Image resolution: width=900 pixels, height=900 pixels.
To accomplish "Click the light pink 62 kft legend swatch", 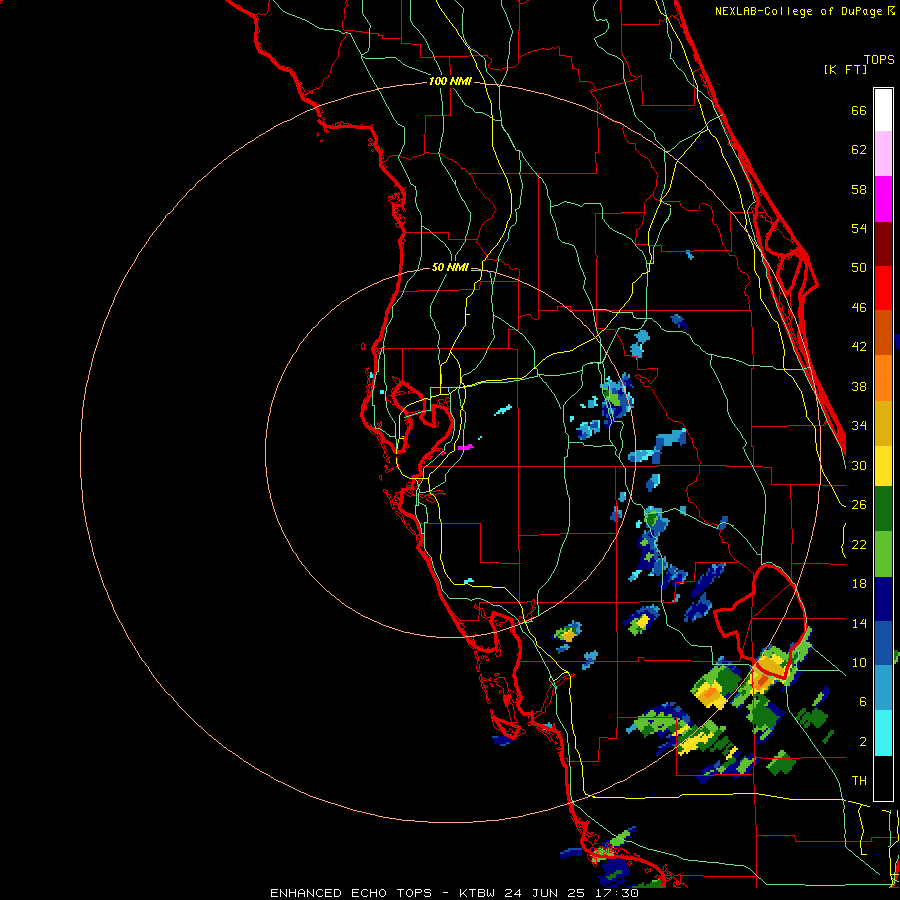I will 883,154.
